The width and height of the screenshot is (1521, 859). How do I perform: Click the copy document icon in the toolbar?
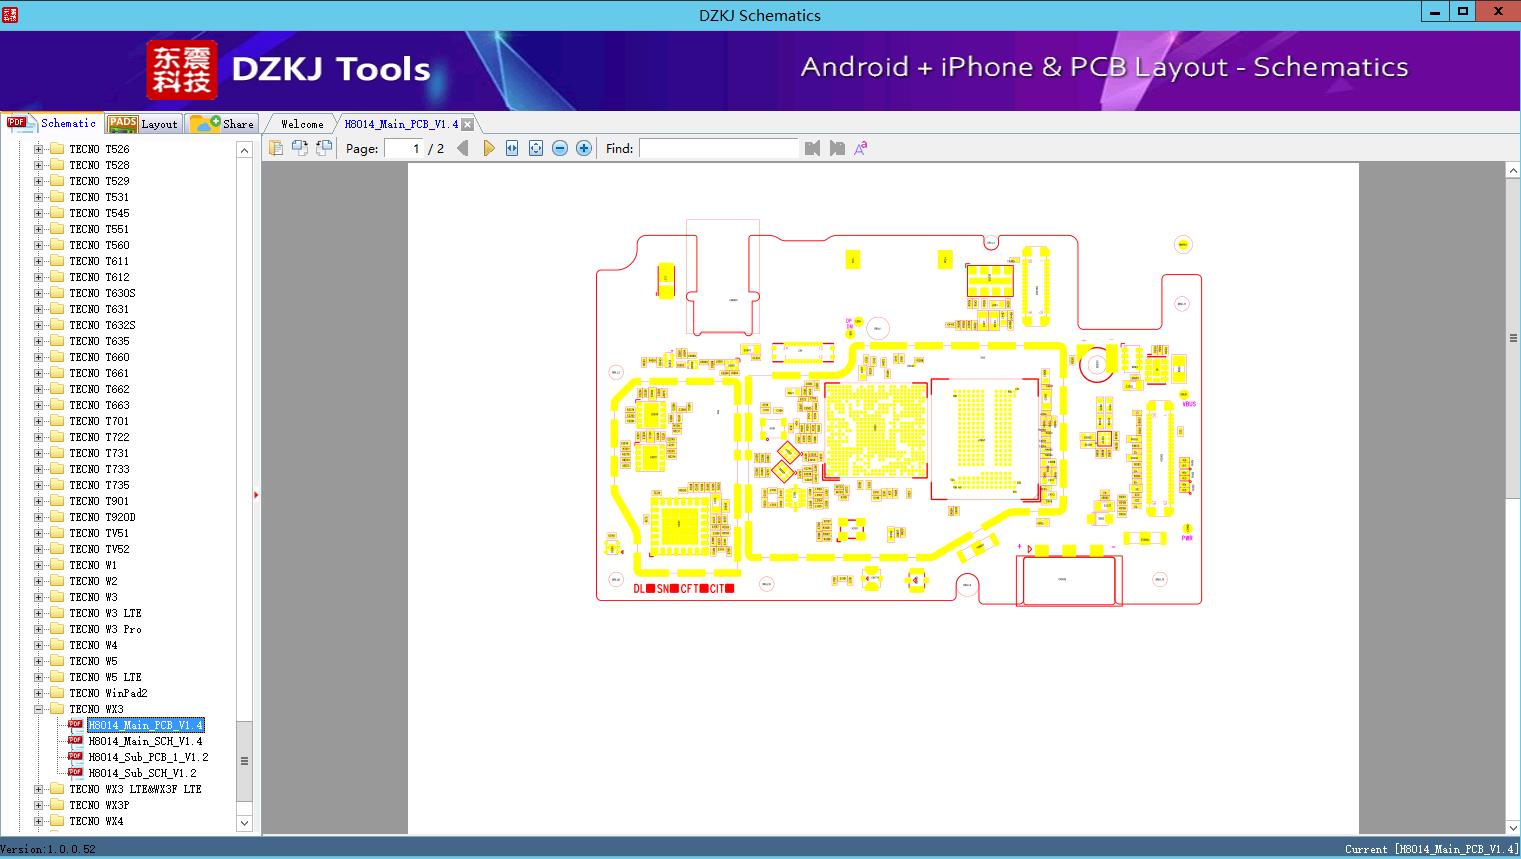275,148
